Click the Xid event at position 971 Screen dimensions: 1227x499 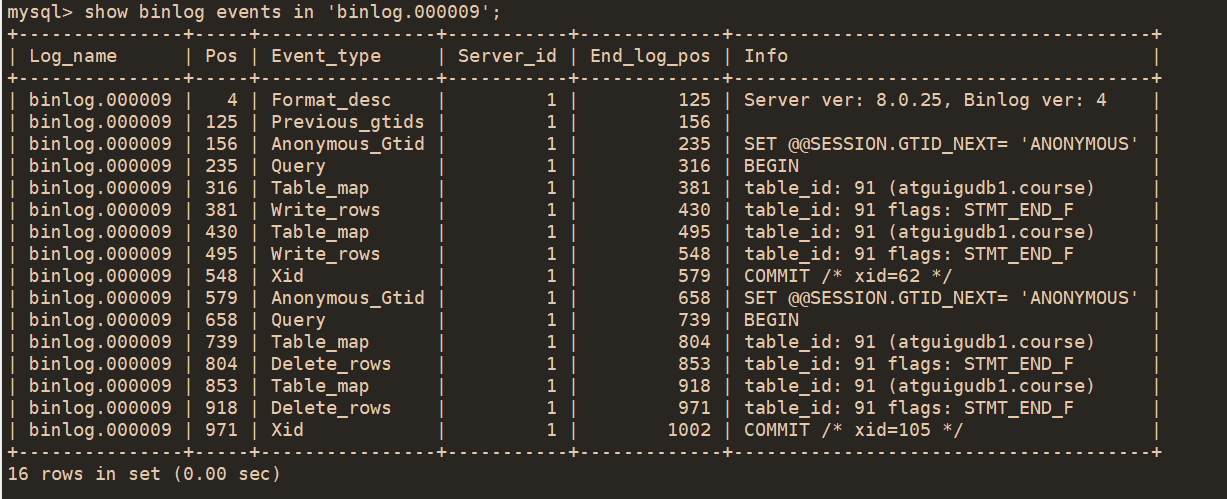tap(287, 430)
